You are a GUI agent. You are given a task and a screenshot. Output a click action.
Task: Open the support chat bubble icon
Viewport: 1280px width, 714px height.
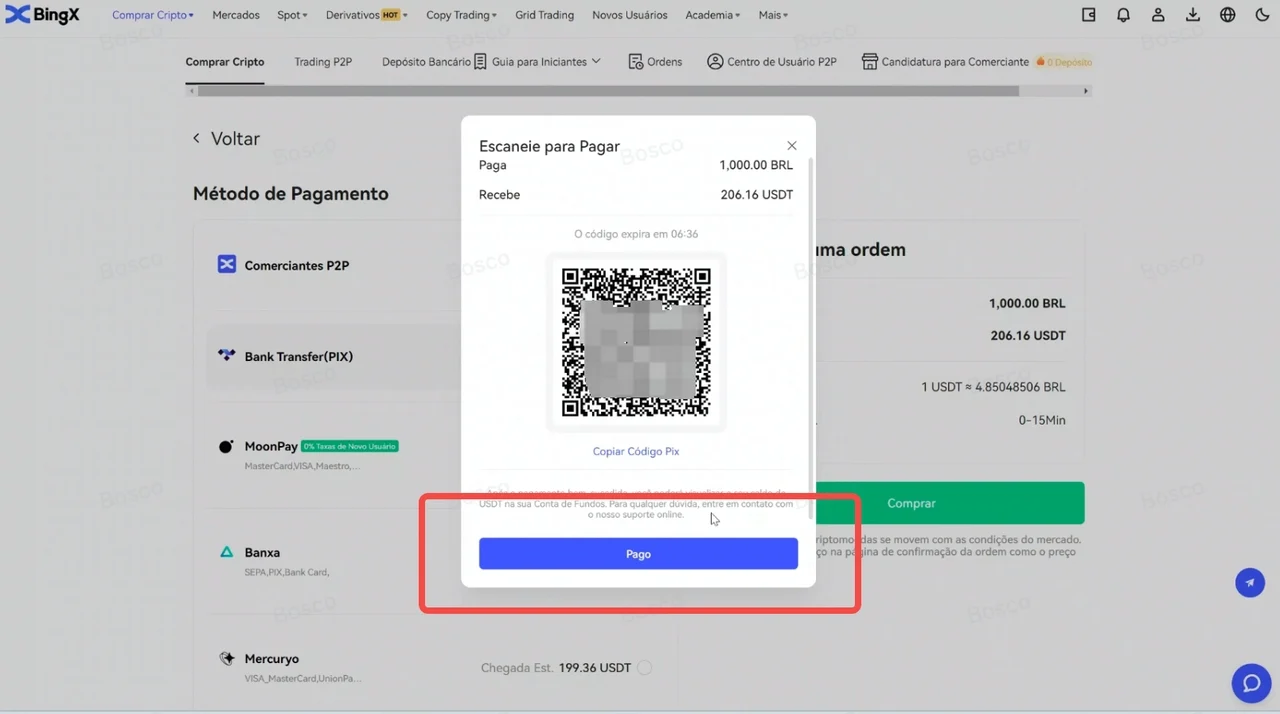(1250, 683)
